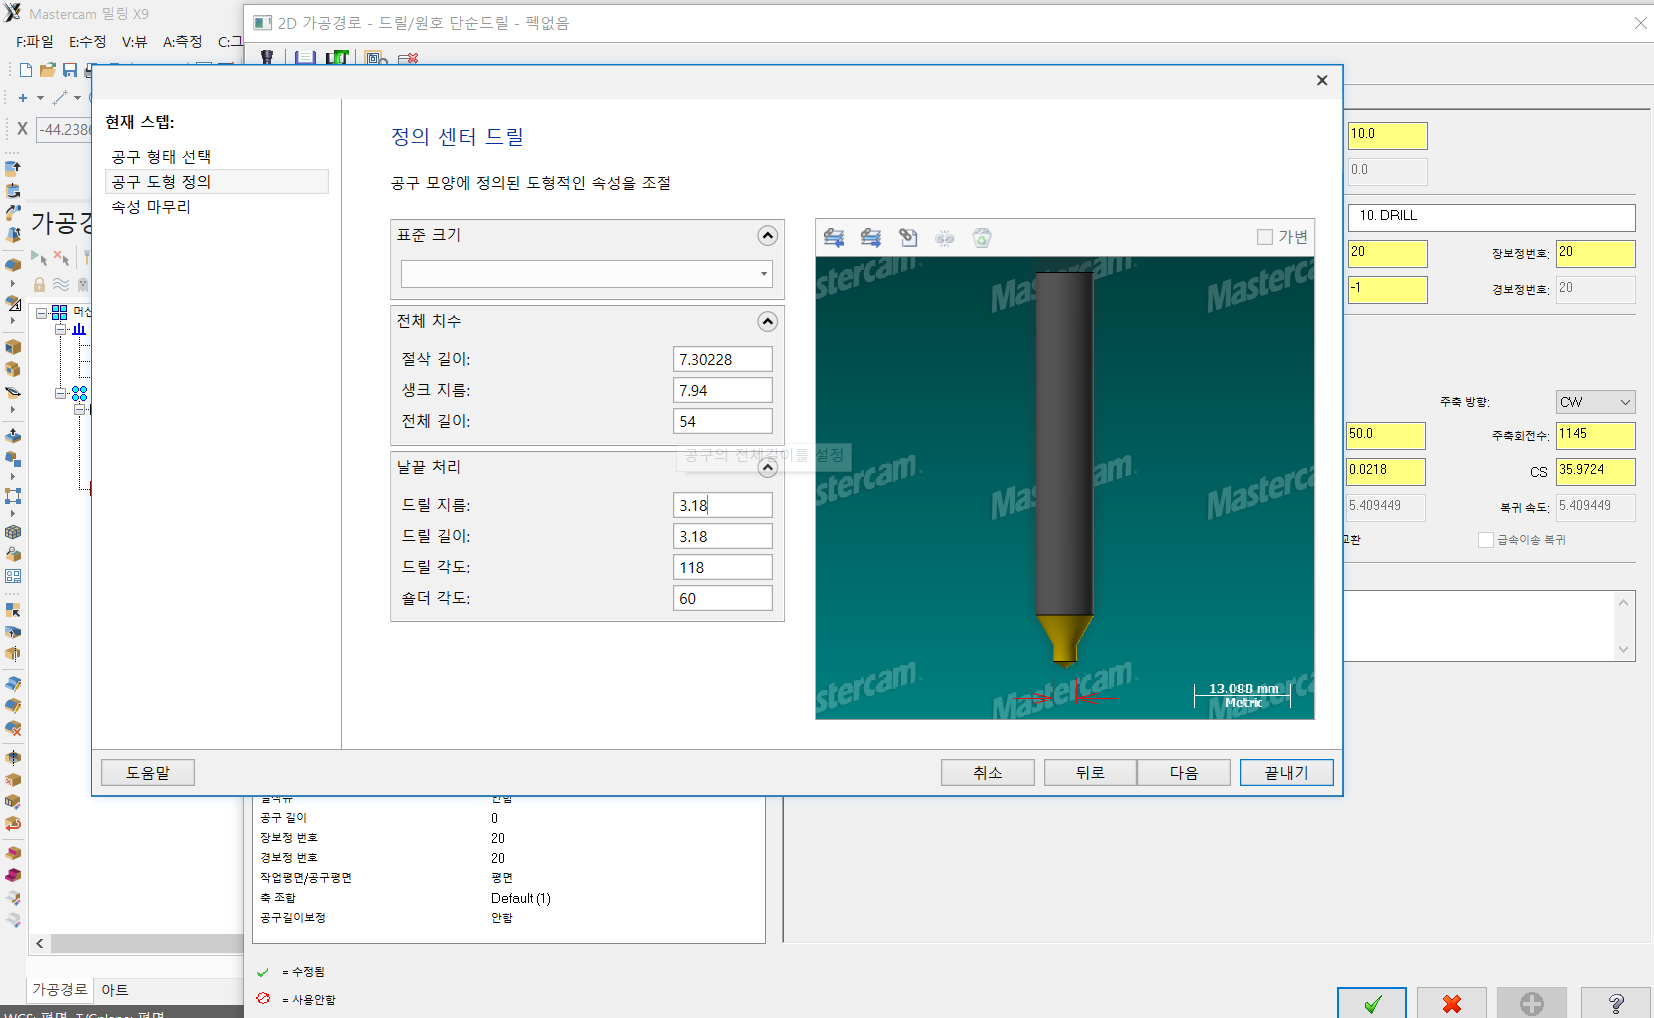Click the 끝내기 finish button

(1286, 773)
